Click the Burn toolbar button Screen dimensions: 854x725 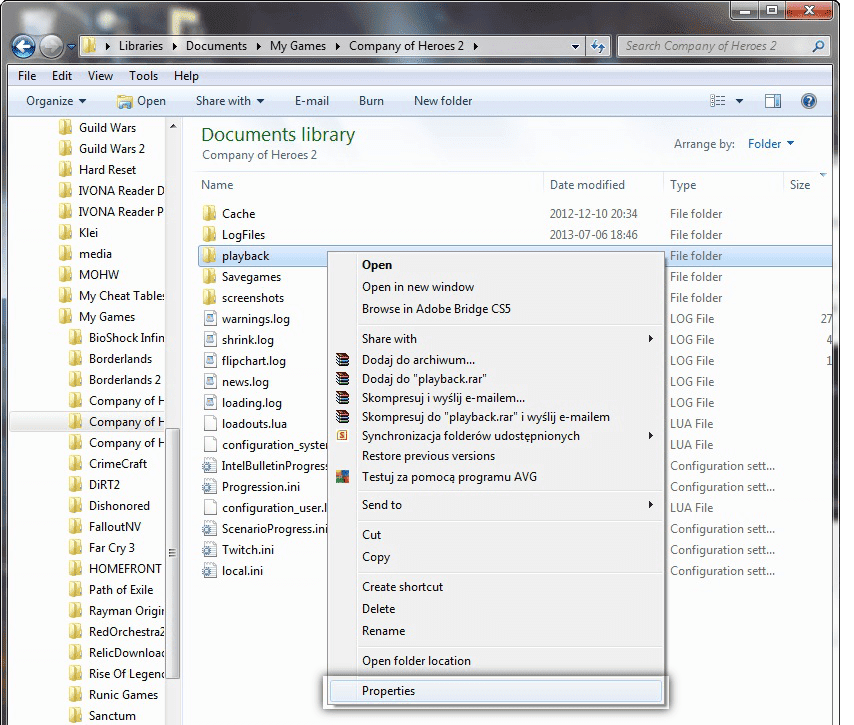(371, 100)
